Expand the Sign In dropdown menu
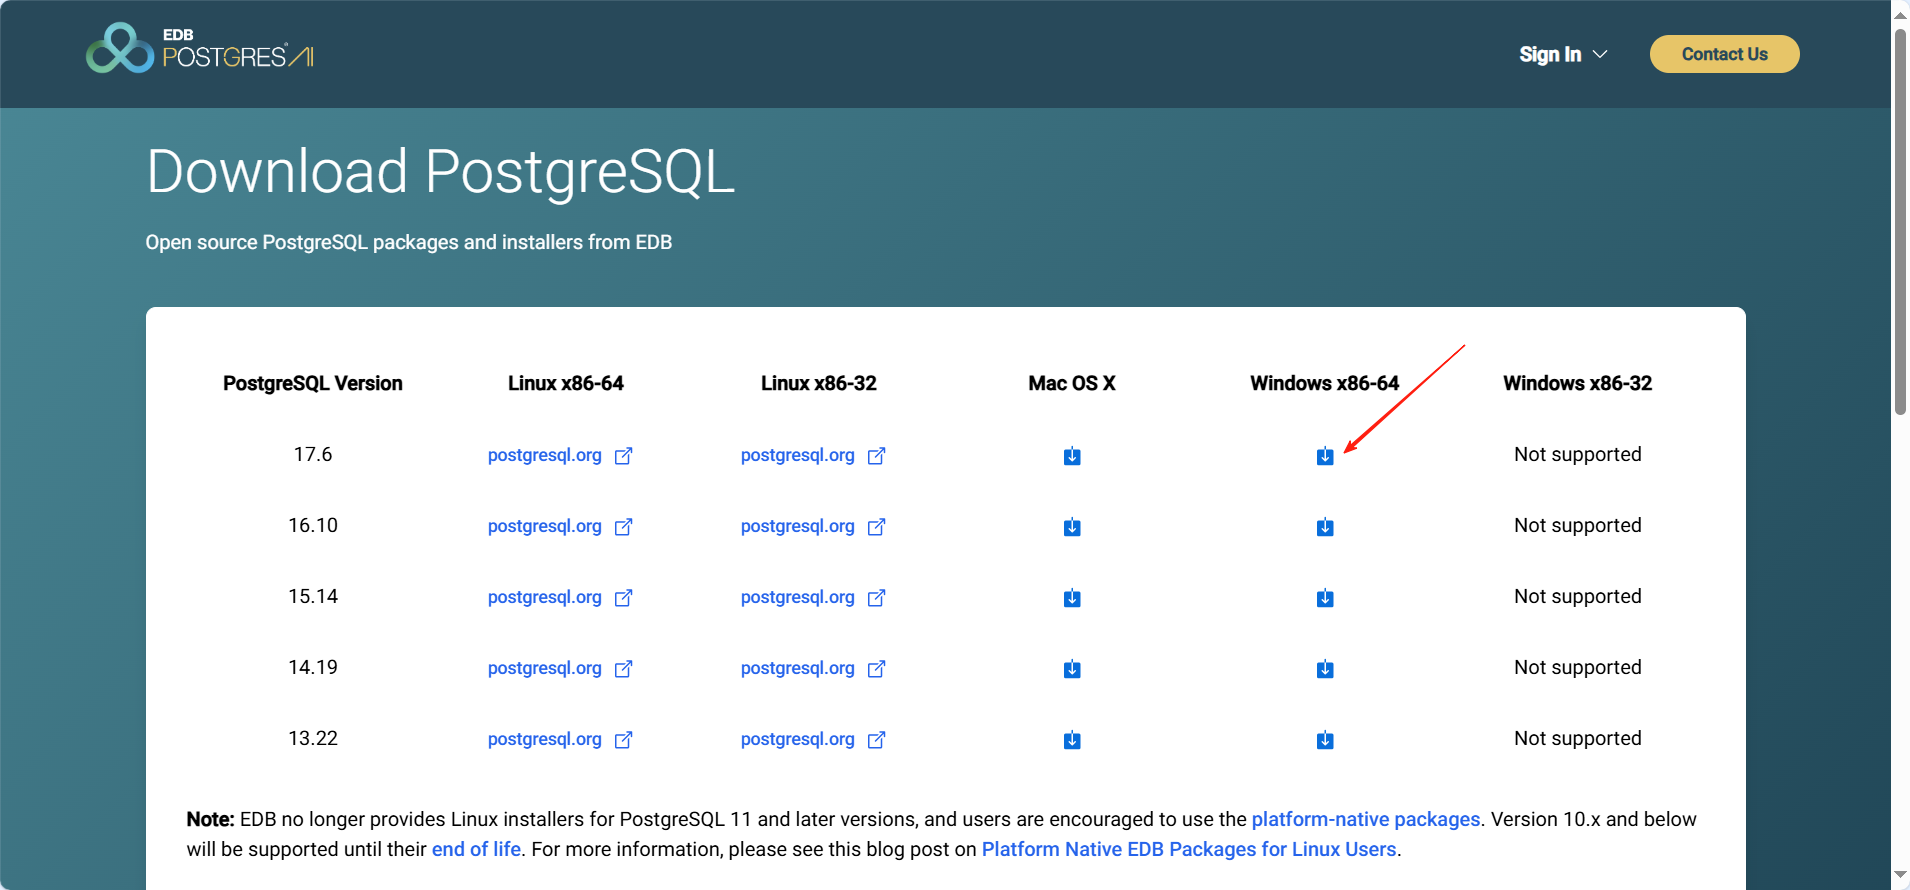Image resolution: width=1910 pixels, height=890 pixels. coord(1562,54)
